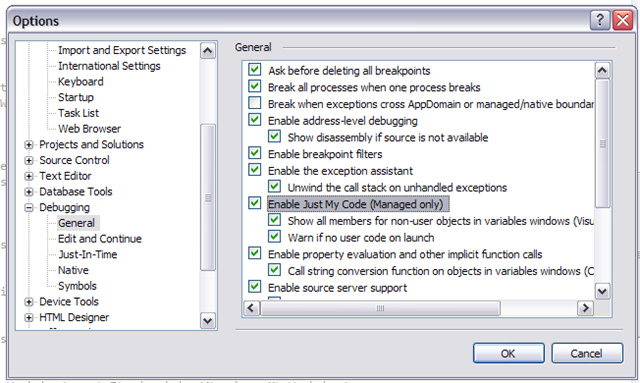Click the Cancel button
Viewport: 640px width, 383px height.
(587, 353)
